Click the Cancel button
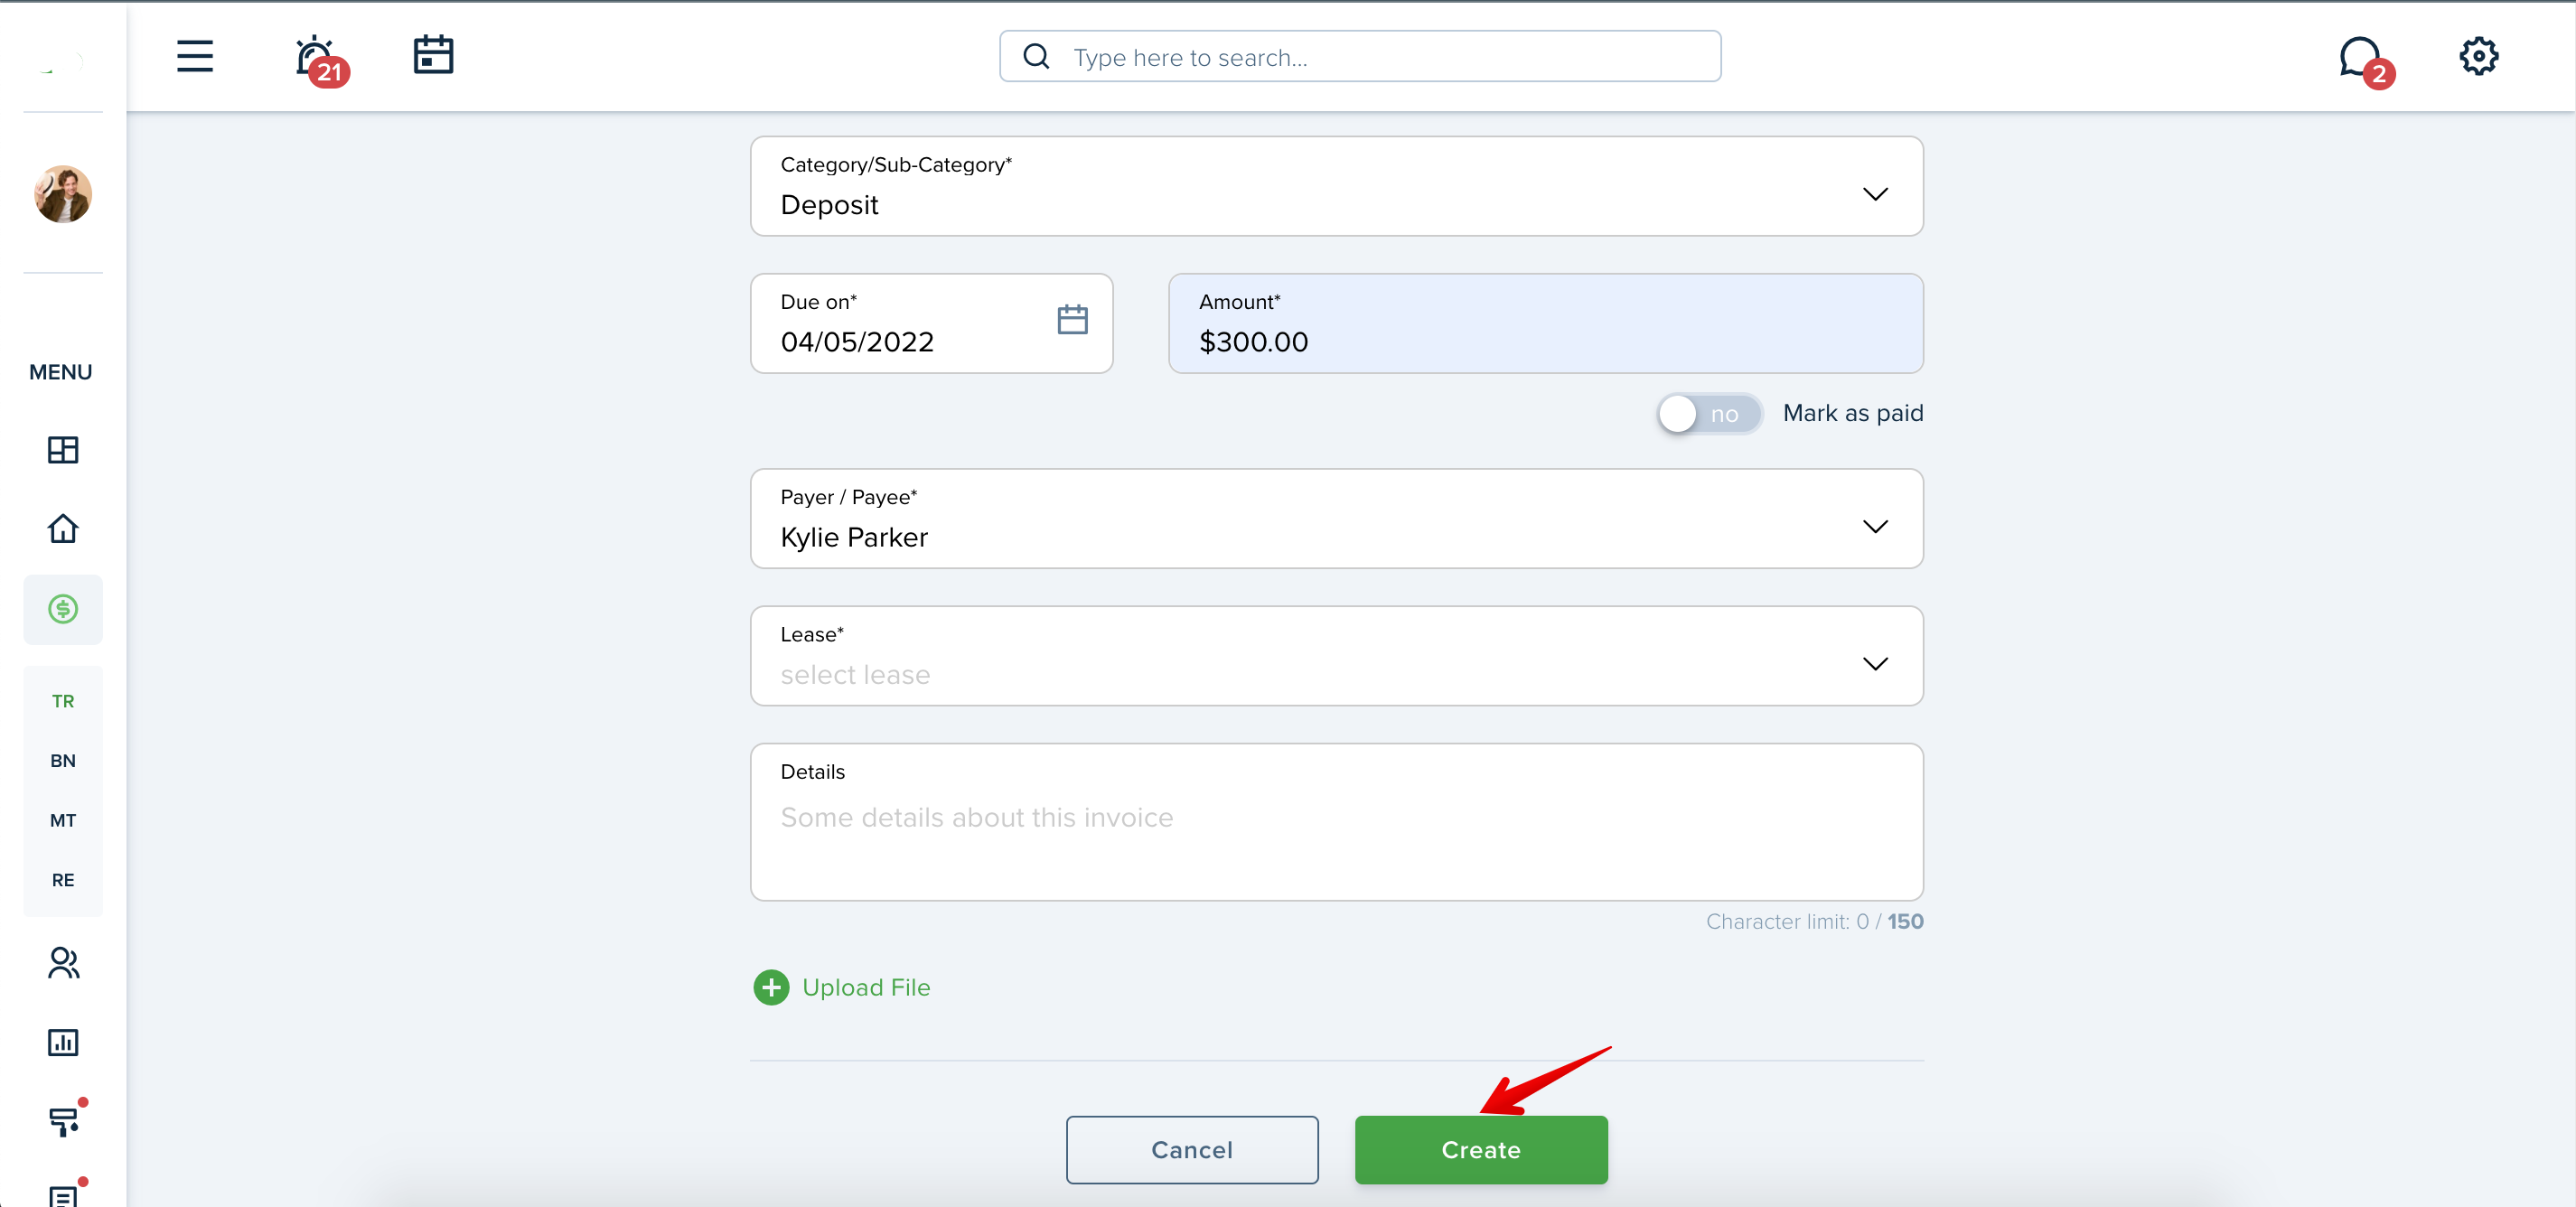Image resolution: width=2576 pixels, height=1207 pixels. coord(1192,1150)
